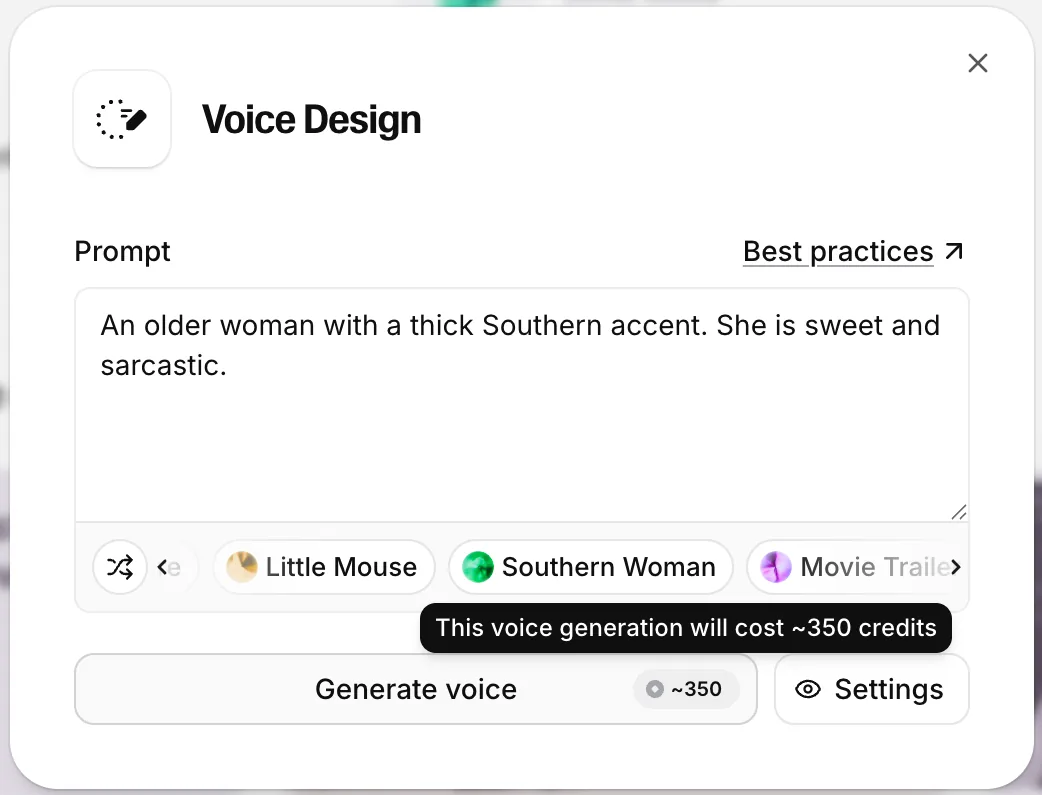Click the Little Mouse avatar icon
Viewport: 1042px width, 795px height.
tap(242, 567)
